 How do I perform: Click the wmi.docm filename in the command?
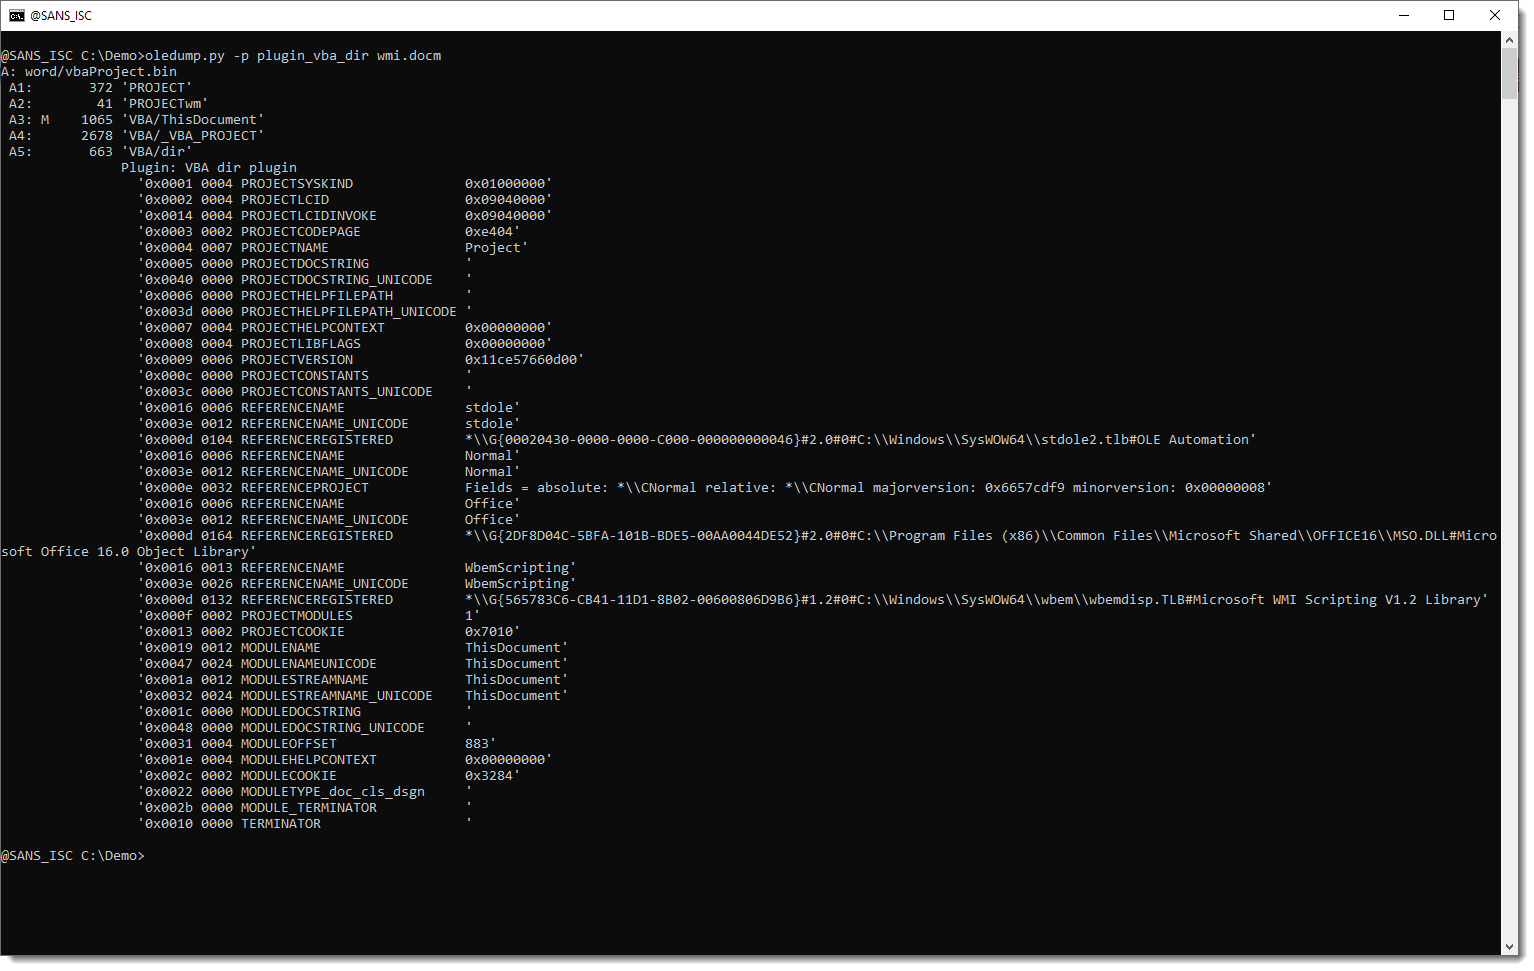click(x=409, y=56)
